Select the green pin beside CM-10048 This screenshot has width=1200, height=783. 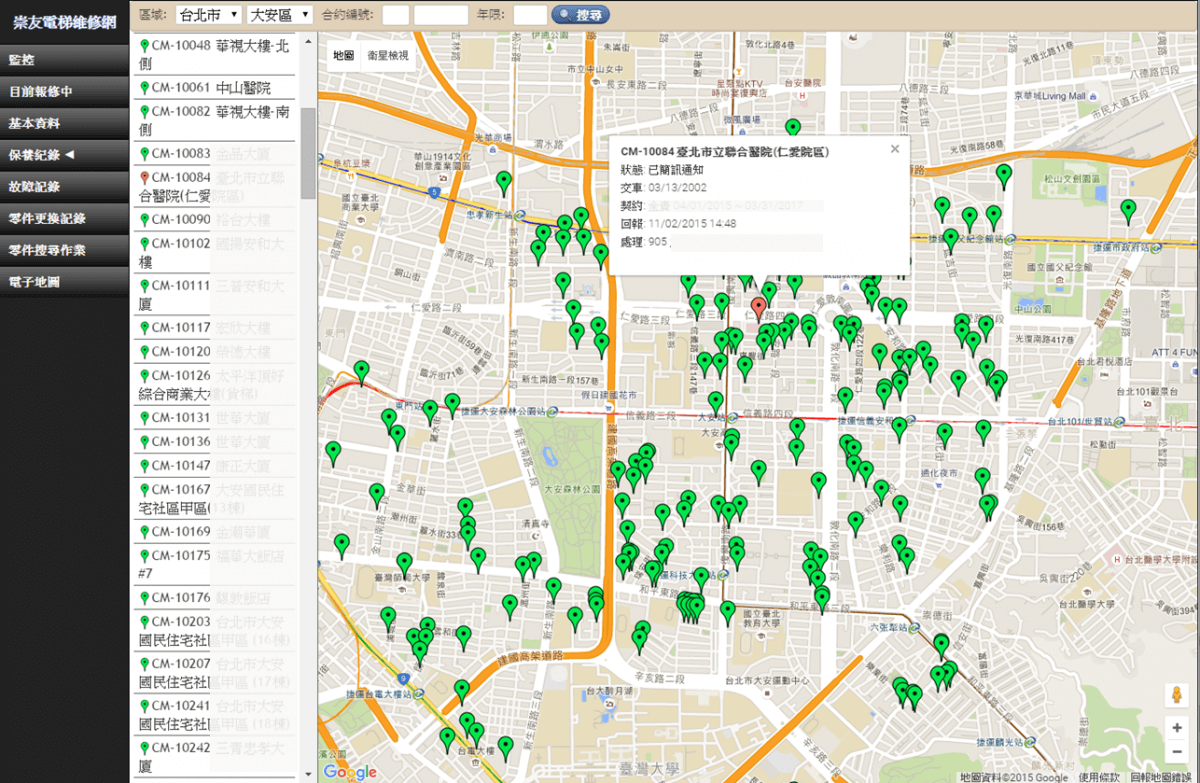145,46
